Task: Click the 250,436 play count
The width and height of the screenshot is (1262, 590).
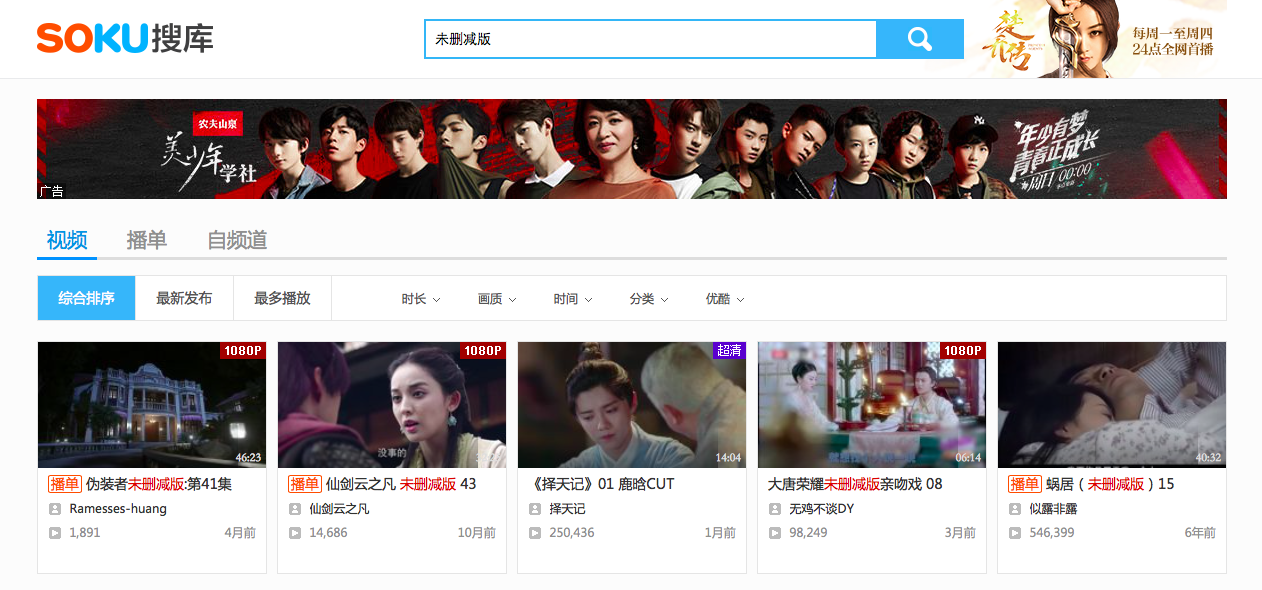Action: click(572, 533)
